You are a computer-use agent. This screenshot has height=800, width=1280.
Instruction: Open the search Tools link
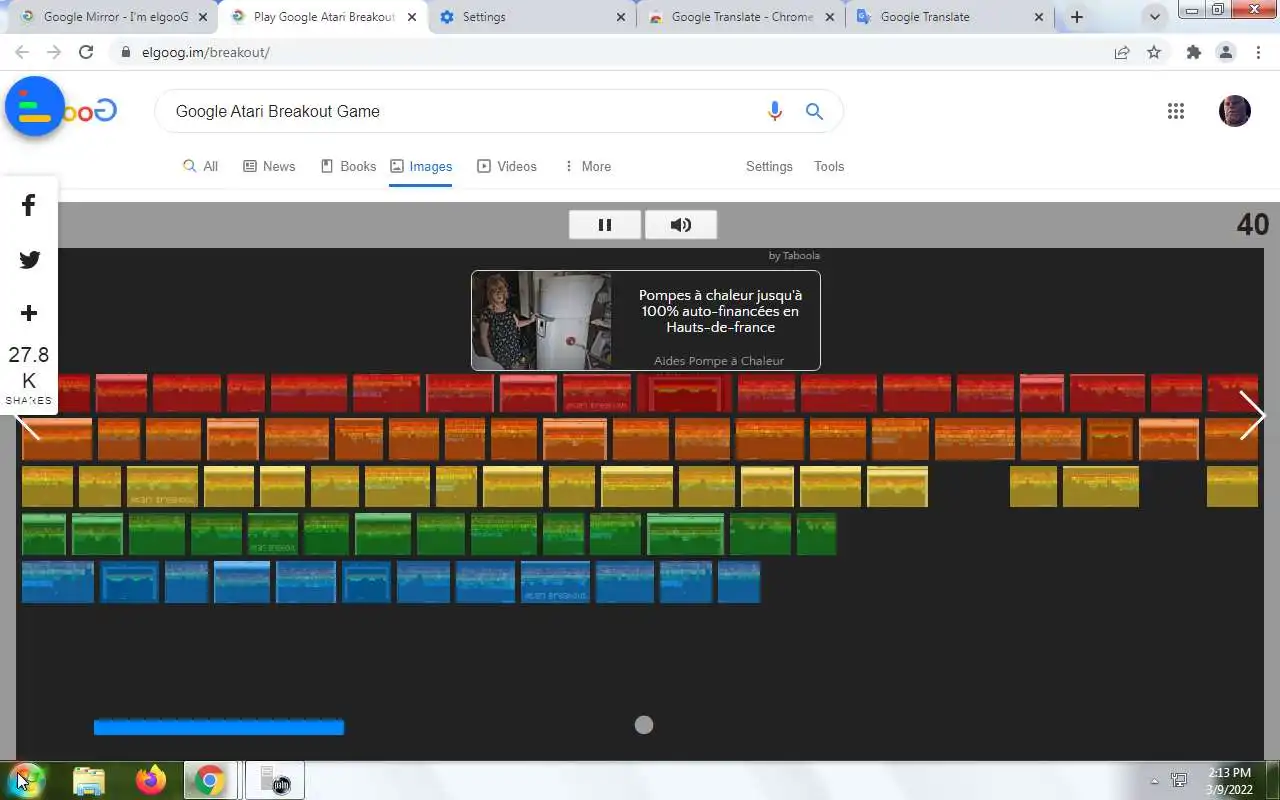[x=829, y=166]
